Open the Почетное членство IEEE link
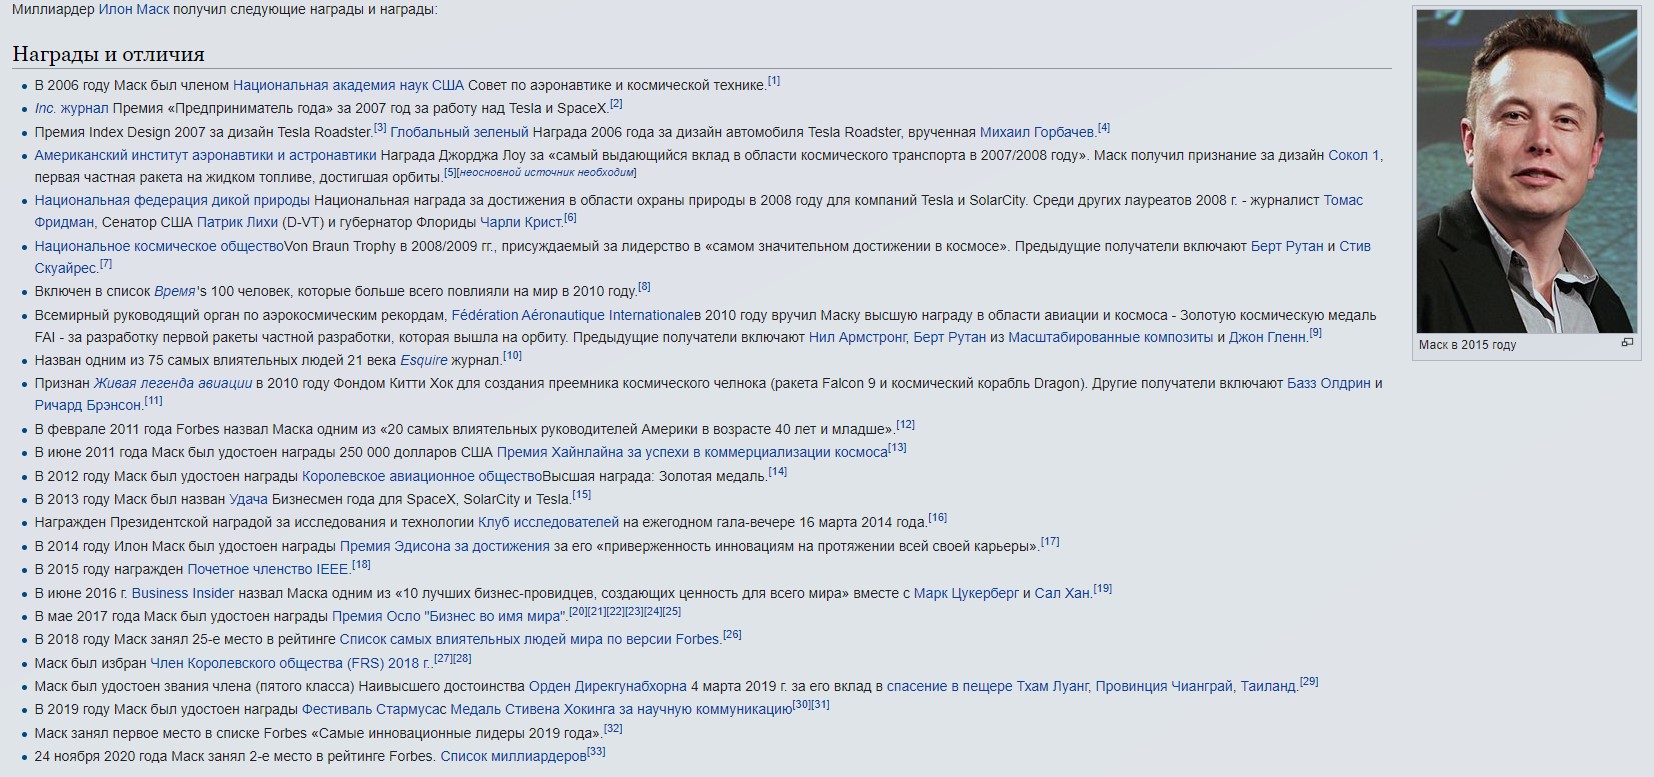Image resolution: width=1654 pixels, height=777 pixels. coord(268,569)
